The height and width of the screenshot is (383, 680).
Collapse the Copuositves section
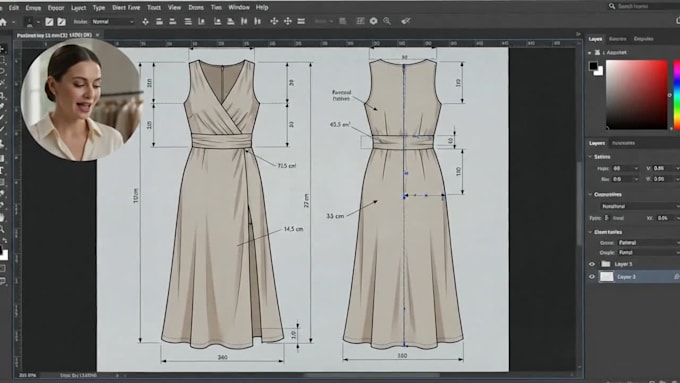(590, 194)
